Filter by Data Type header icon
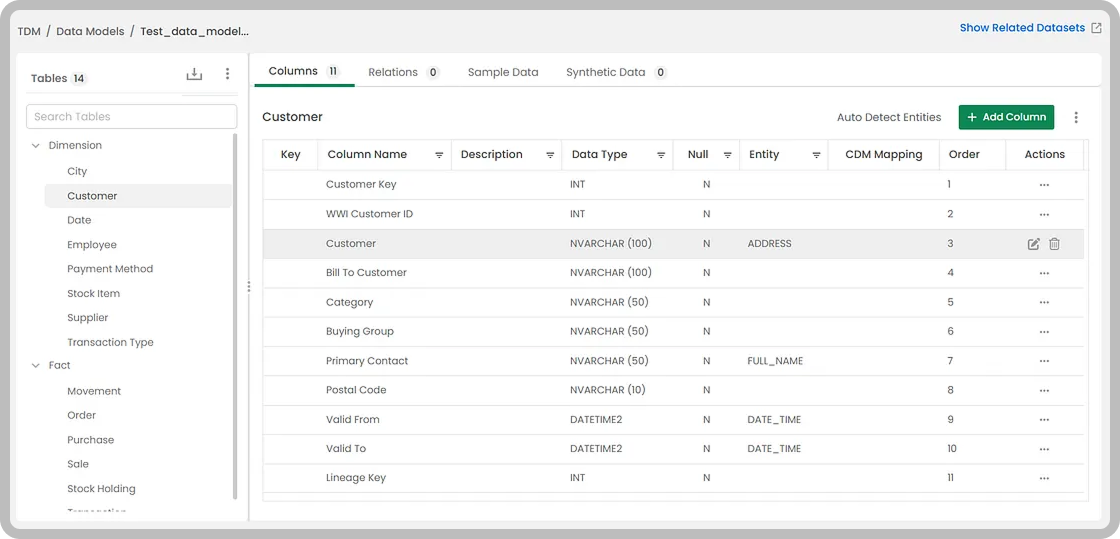This screenshot has width=1120, height=539. click(x=661, y=155)
